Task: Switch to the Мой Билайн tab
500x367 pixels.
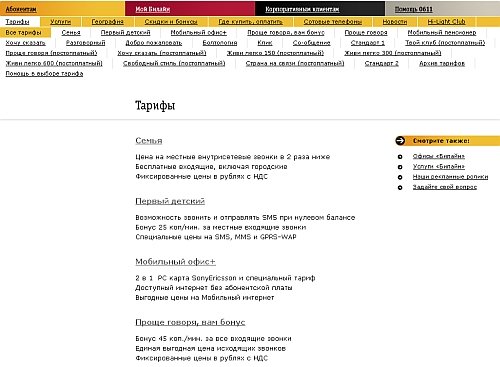Action: 153,9
